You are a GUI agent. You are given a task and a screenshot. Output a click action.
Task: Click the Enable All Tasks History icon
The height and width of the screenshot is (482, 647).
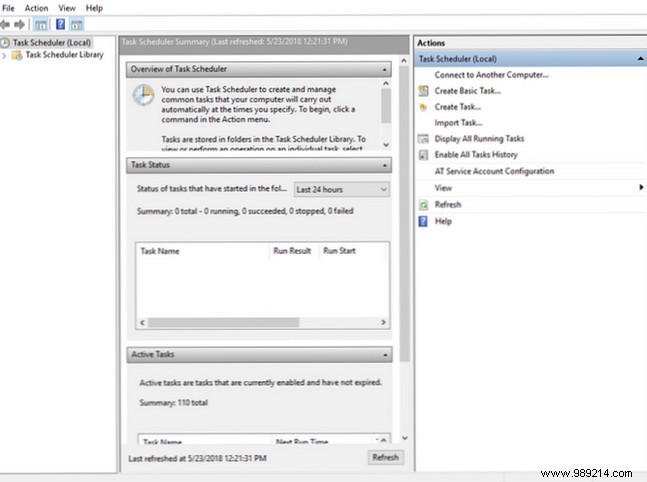click(x=425, y=155)
